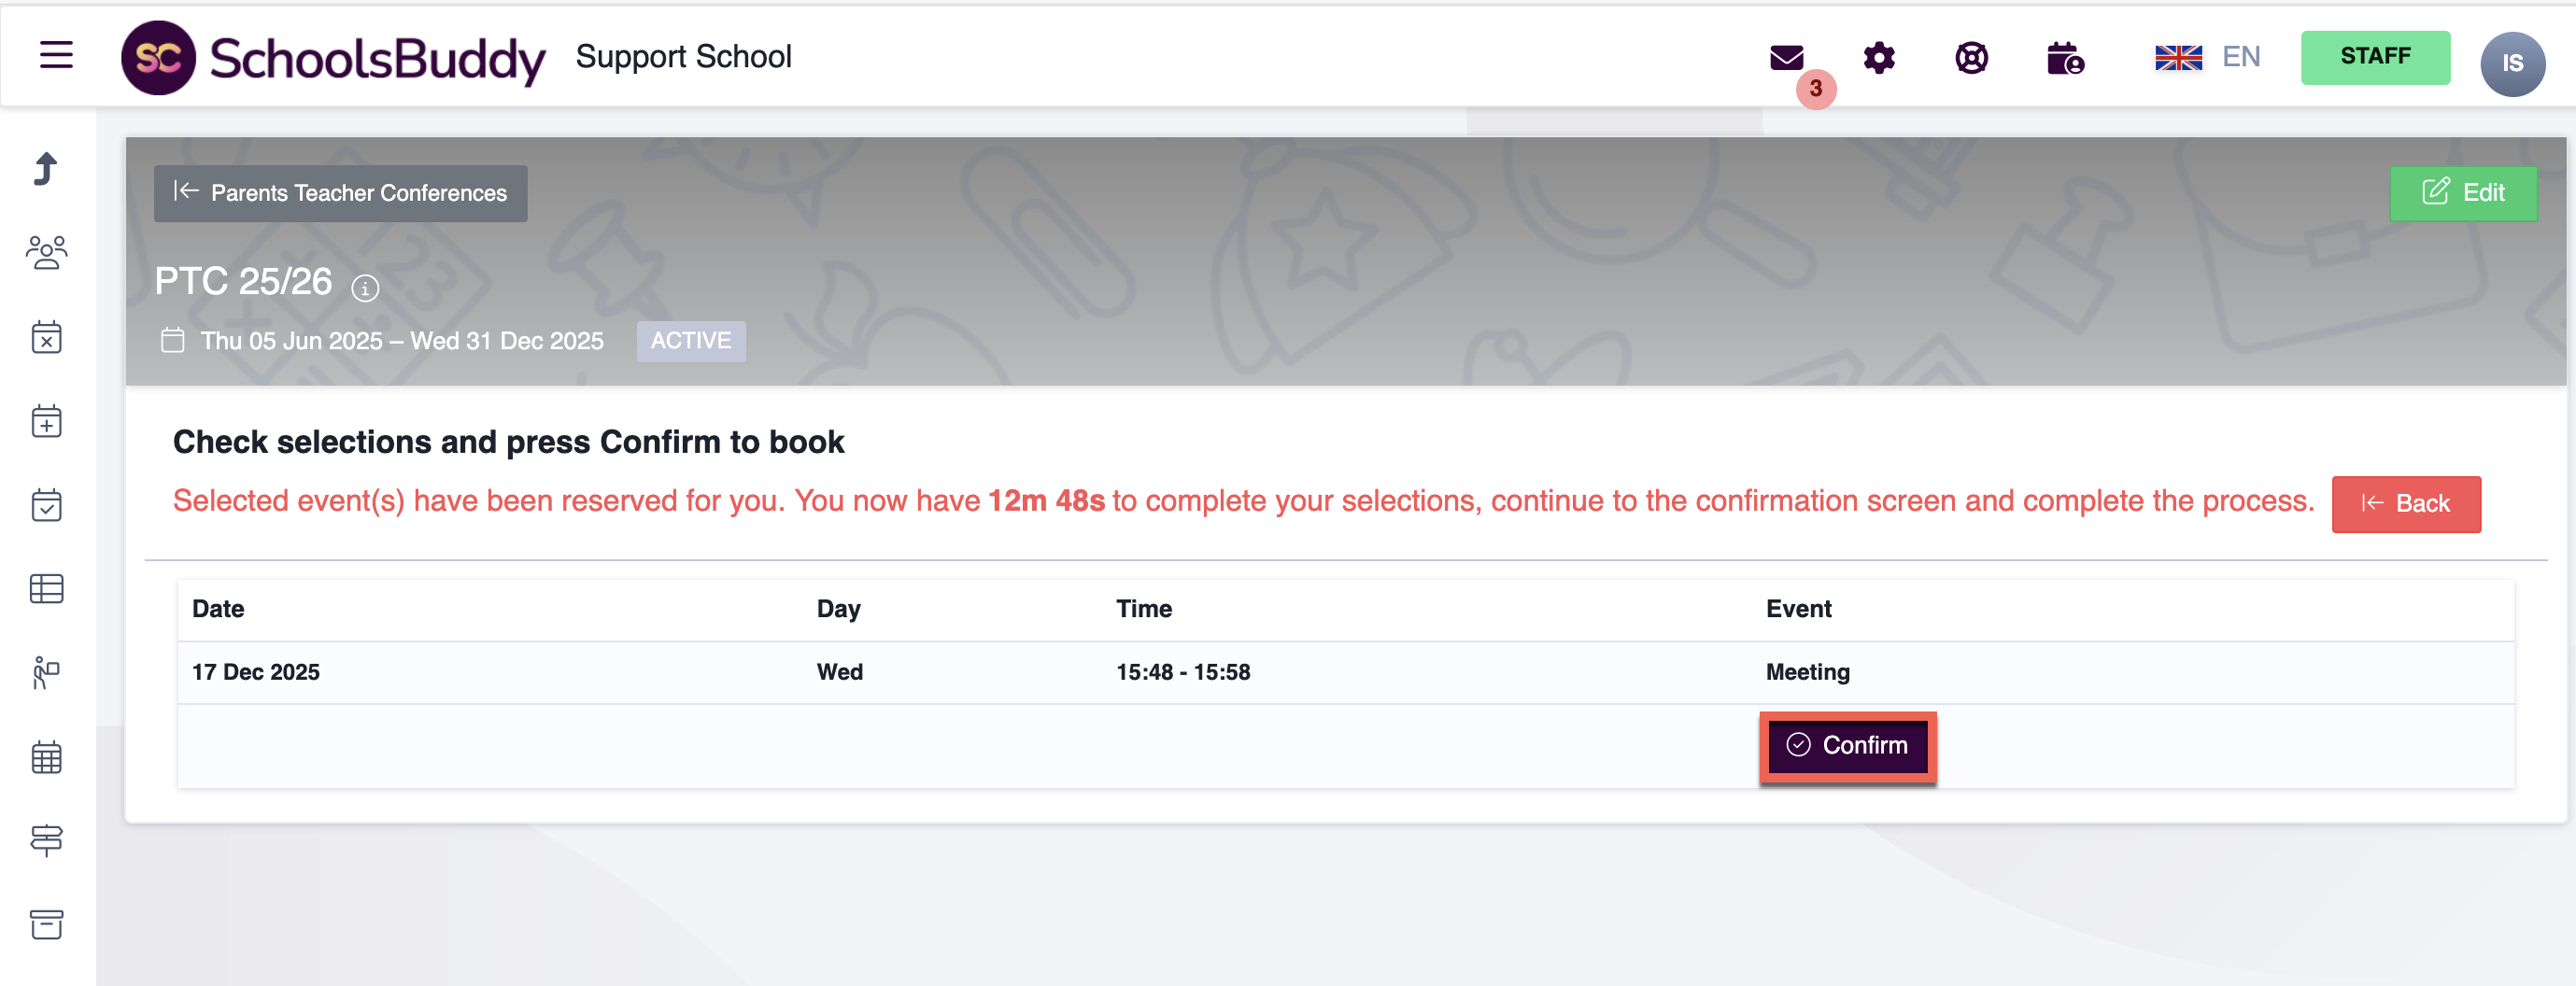Click the teacher presenter sidebar icon

coord(46,673)
